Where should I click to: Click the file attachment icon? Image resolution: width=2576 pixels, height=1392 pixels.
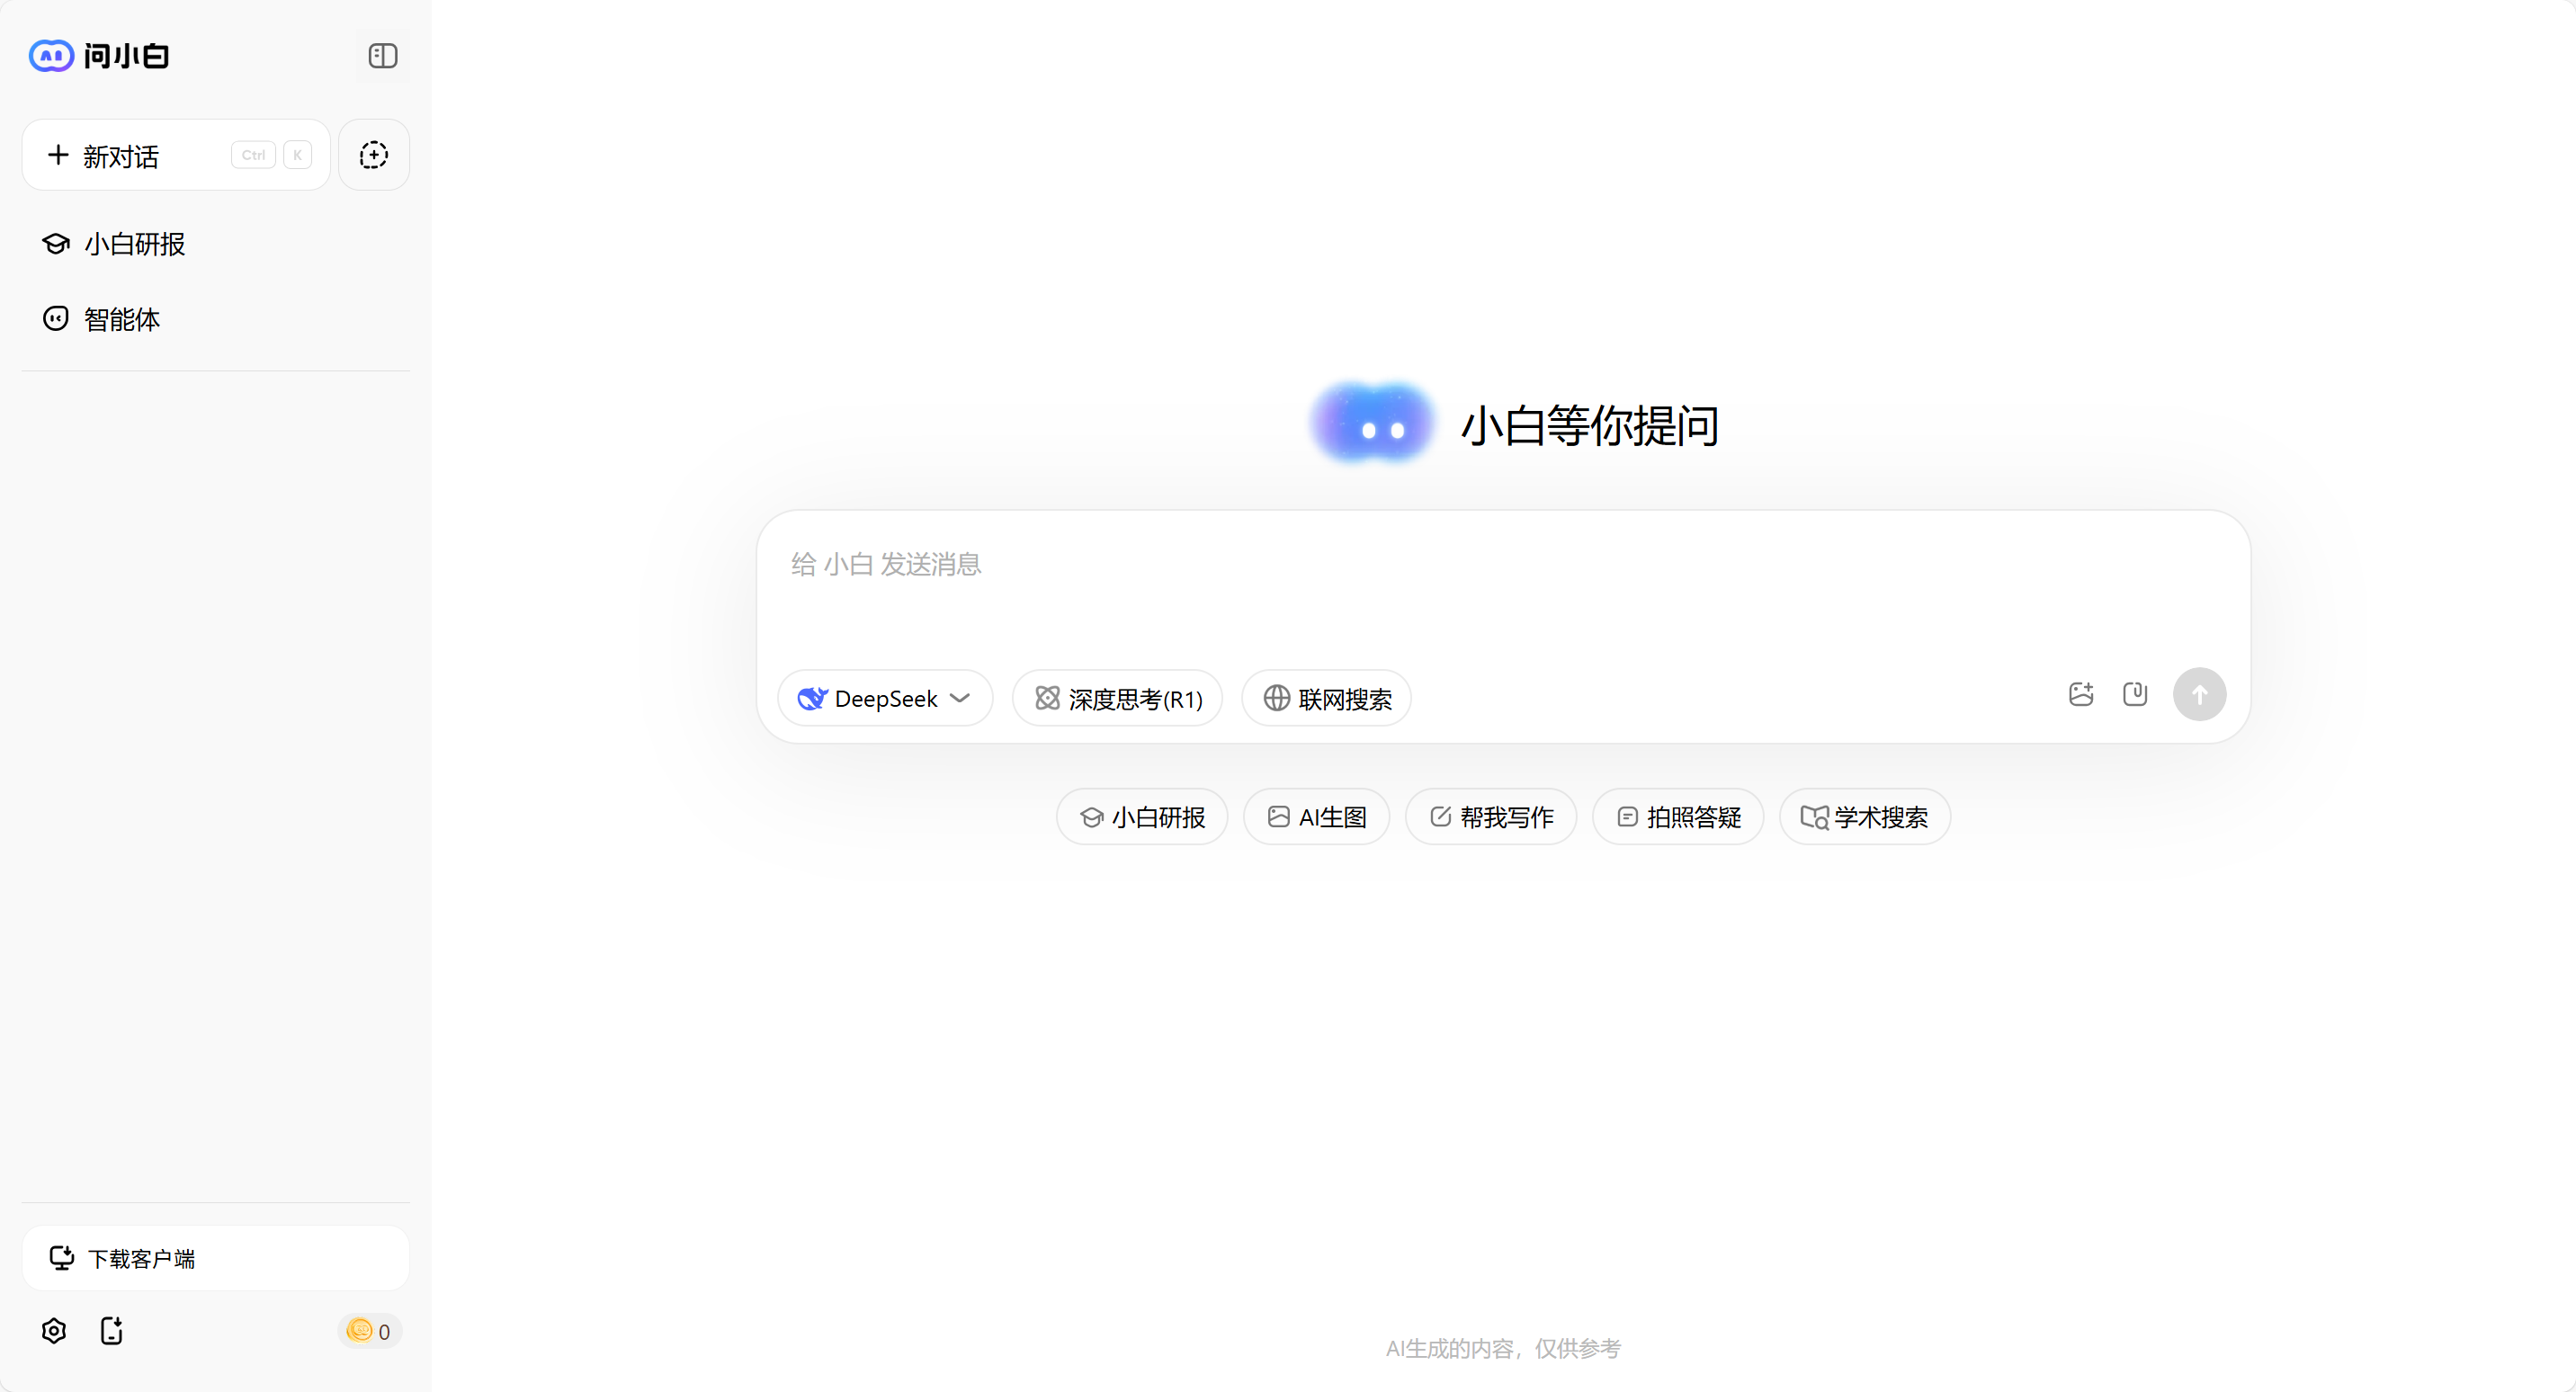2135,694
